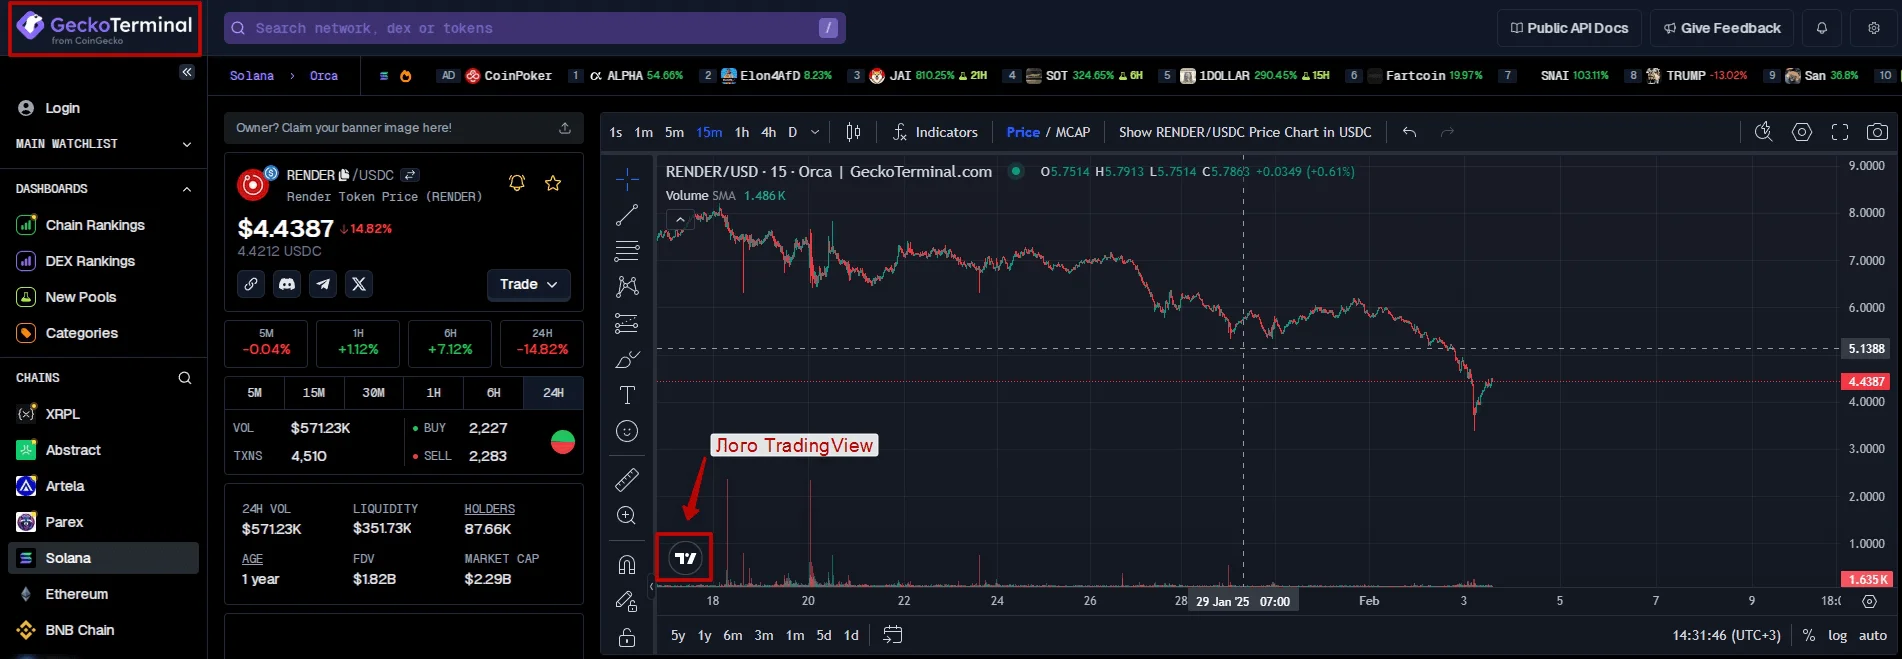The height and width of the screenshot is (659, 1902).
Task: Toggle log scale on chart
Action: click(1837, 635)
